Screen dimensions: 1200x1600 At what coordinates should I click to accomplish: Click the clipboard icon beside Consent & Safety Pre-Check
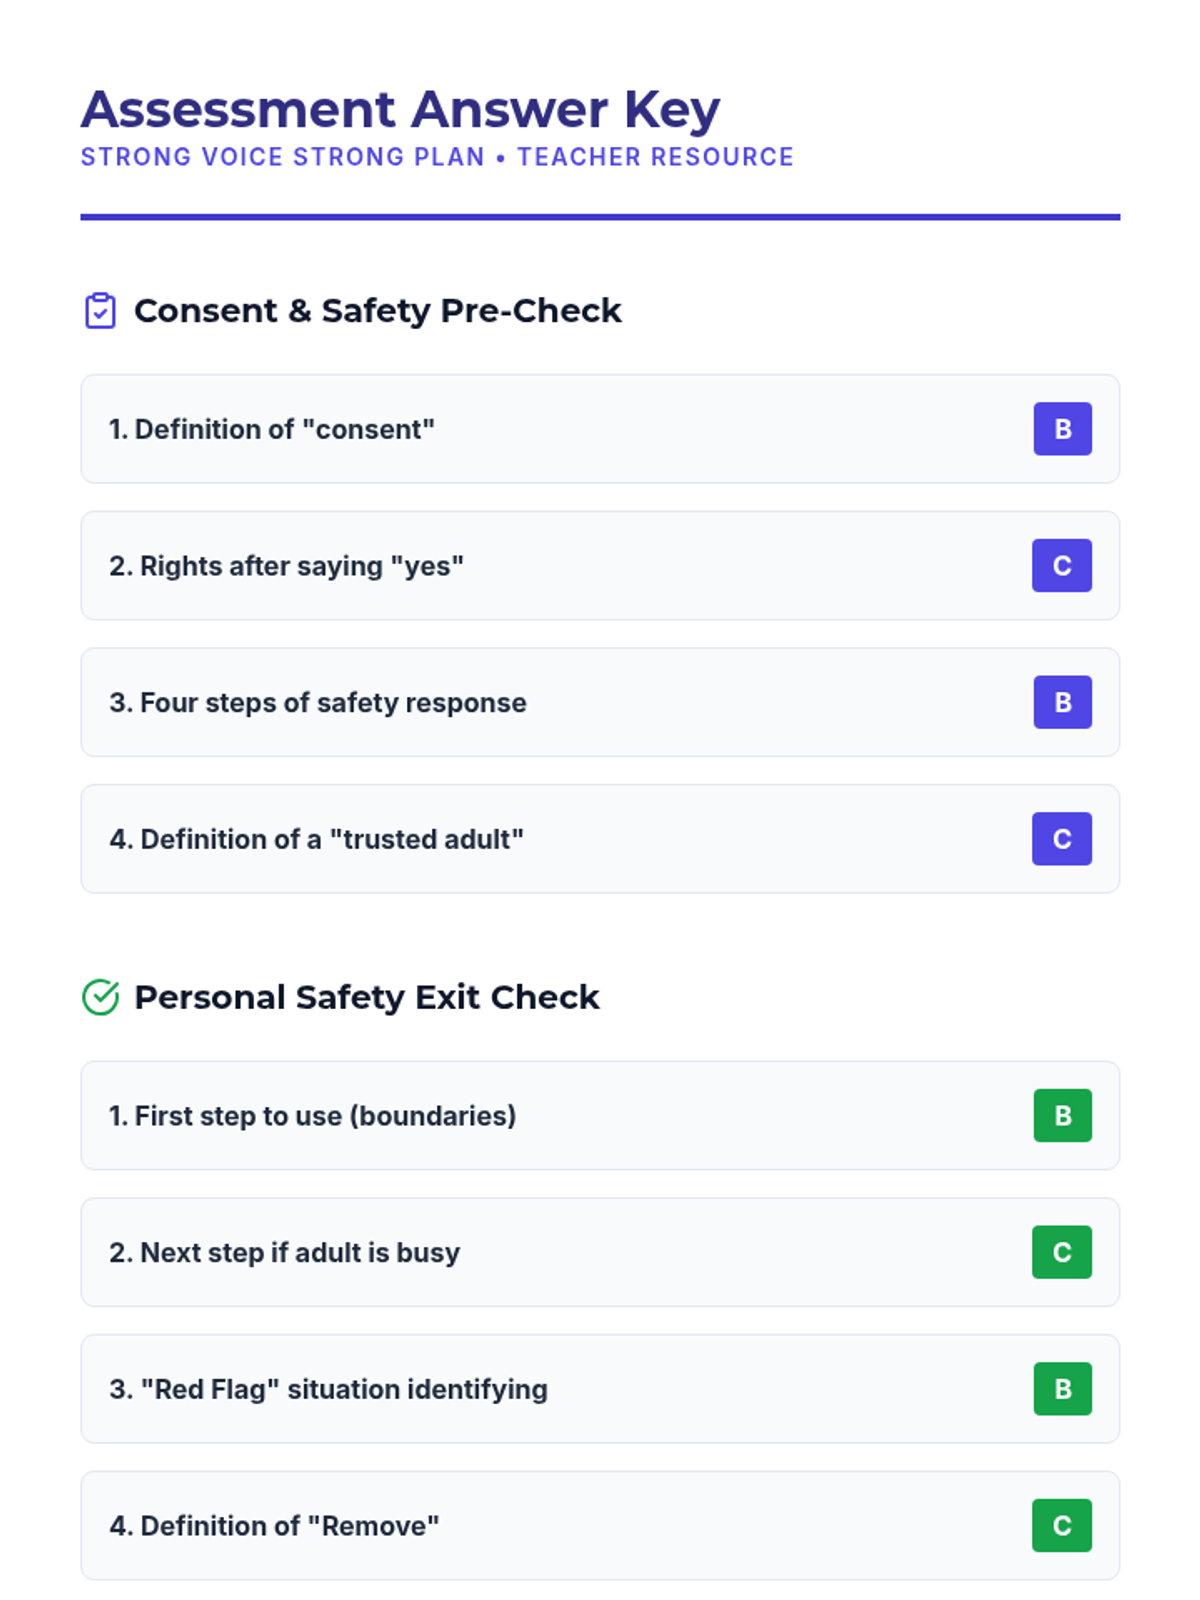100,311
